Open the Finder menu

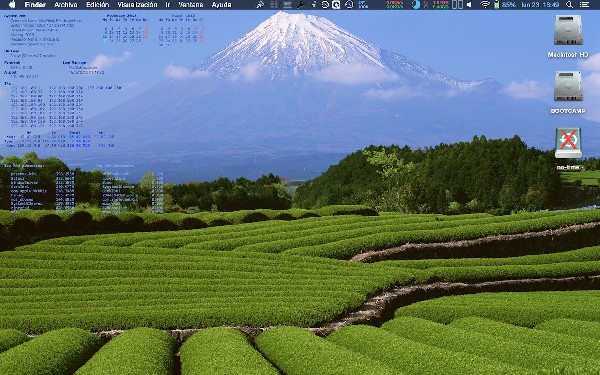35,5
